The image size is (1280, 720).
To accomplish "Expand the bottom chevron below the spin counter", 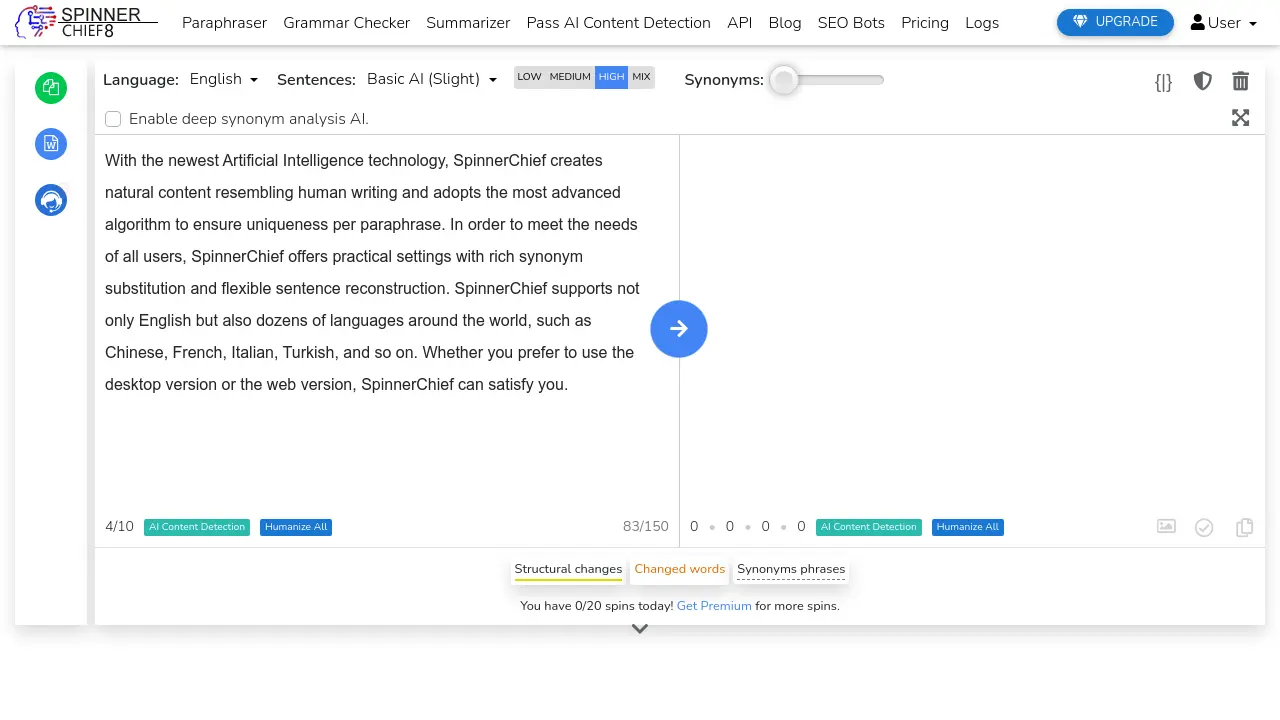I will pyautogui.click(x=640, y=629).
